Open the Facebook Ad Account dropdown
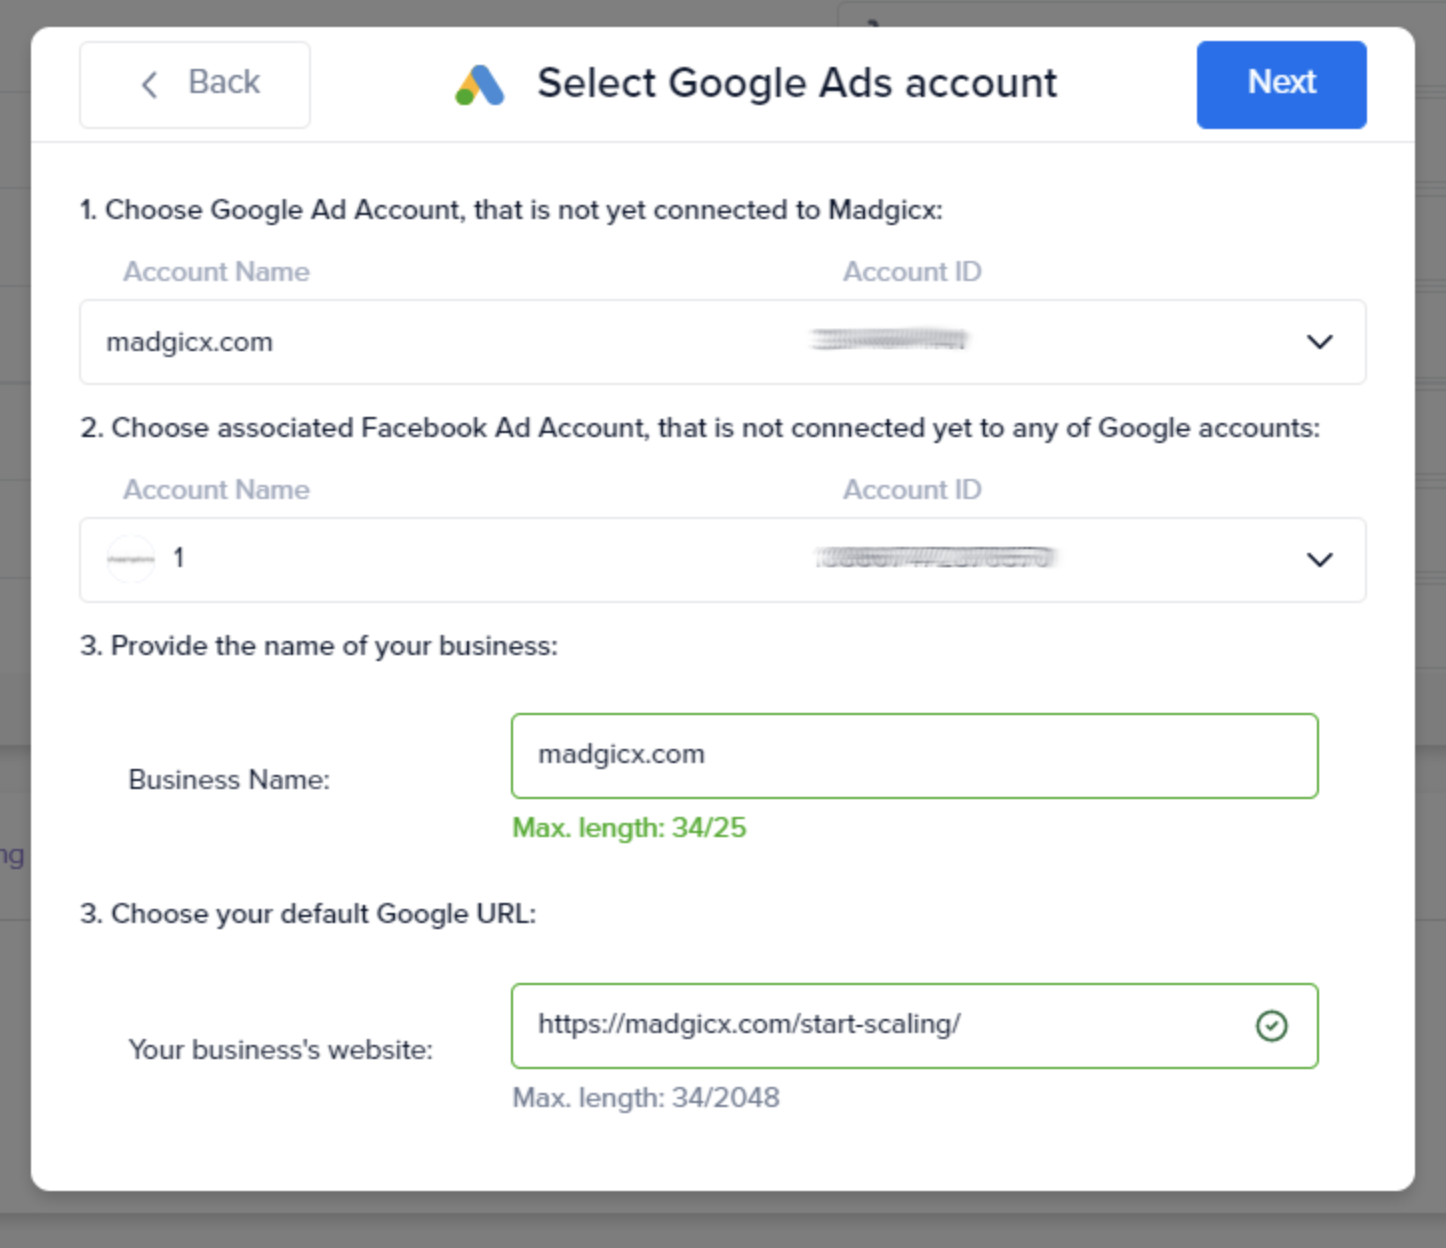The height and width of the screenshot is (1248, 1446). [722, 560]
